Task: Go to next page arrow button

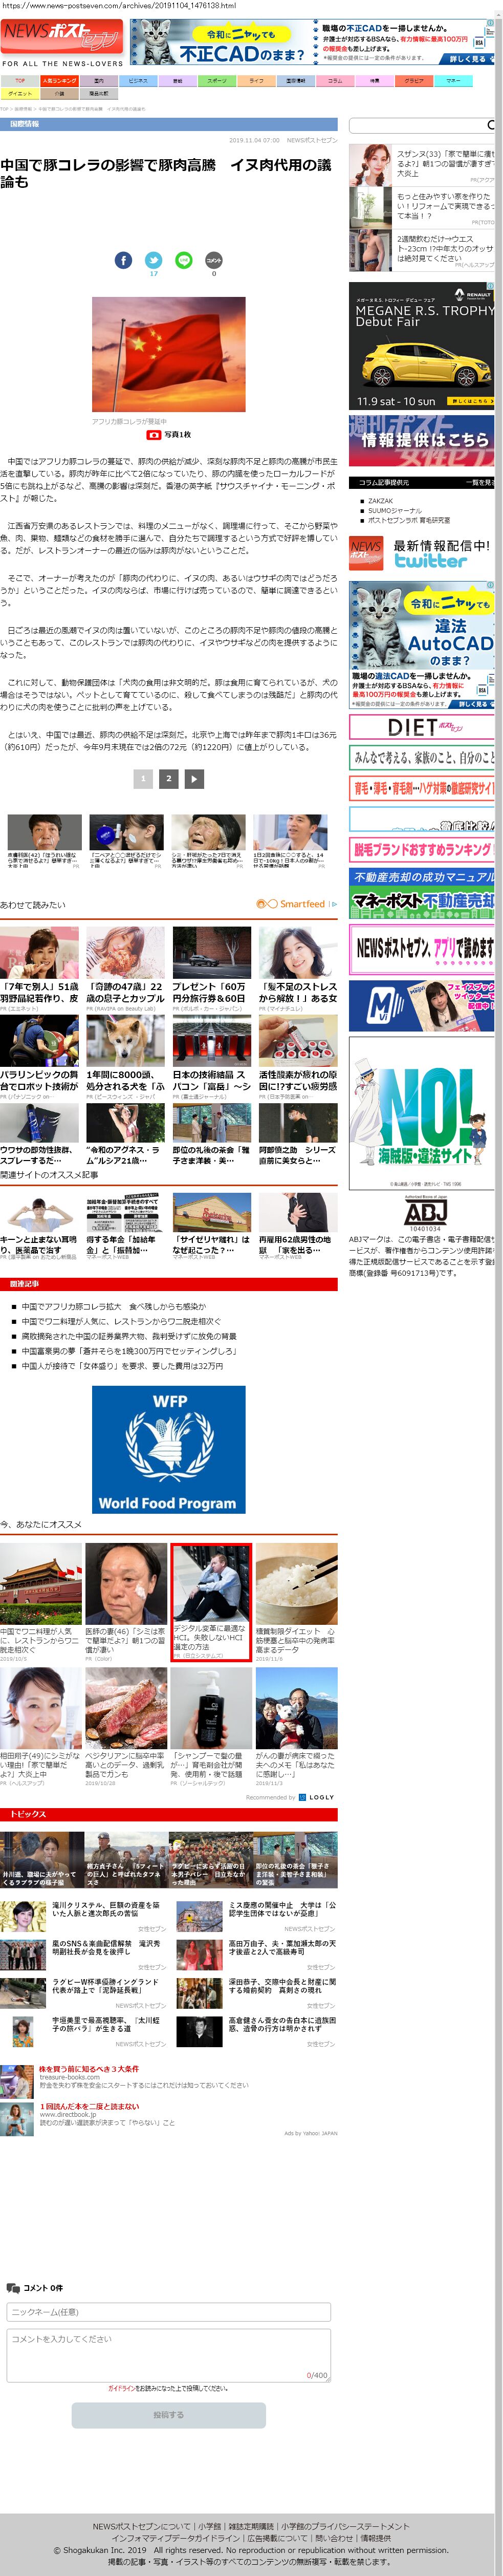Action: click(194, 778)
